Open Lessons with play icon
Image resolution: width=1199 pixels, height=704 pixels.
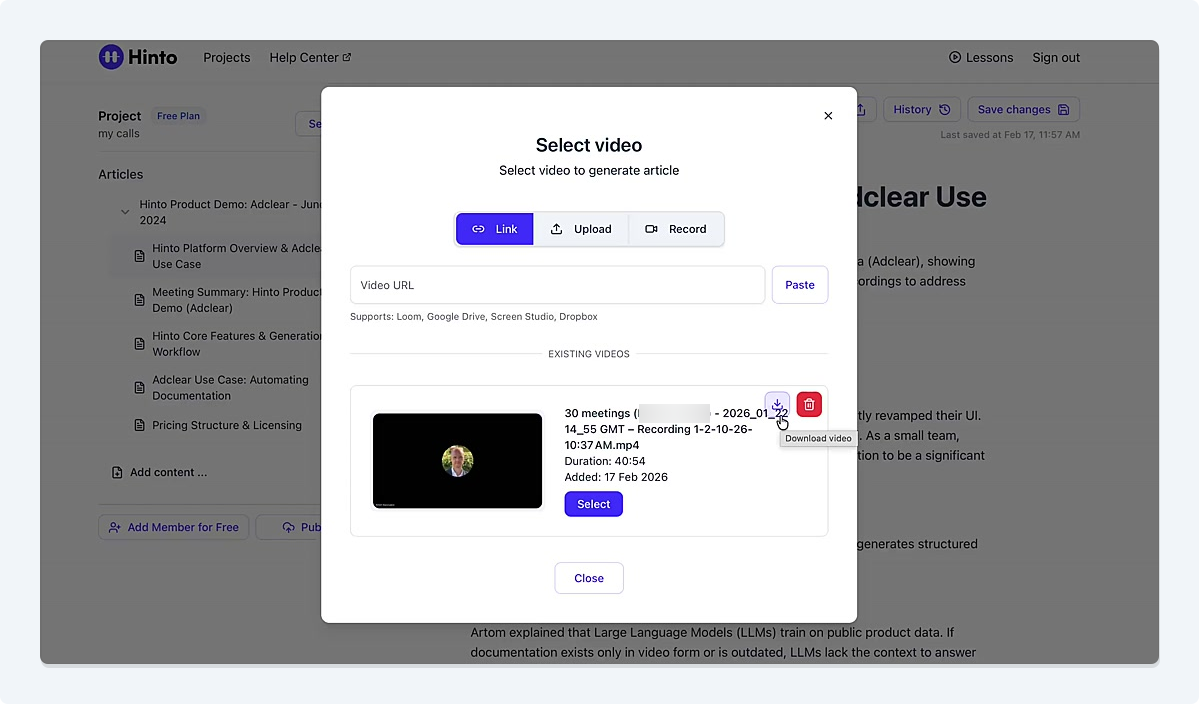[x=981, y=57]
